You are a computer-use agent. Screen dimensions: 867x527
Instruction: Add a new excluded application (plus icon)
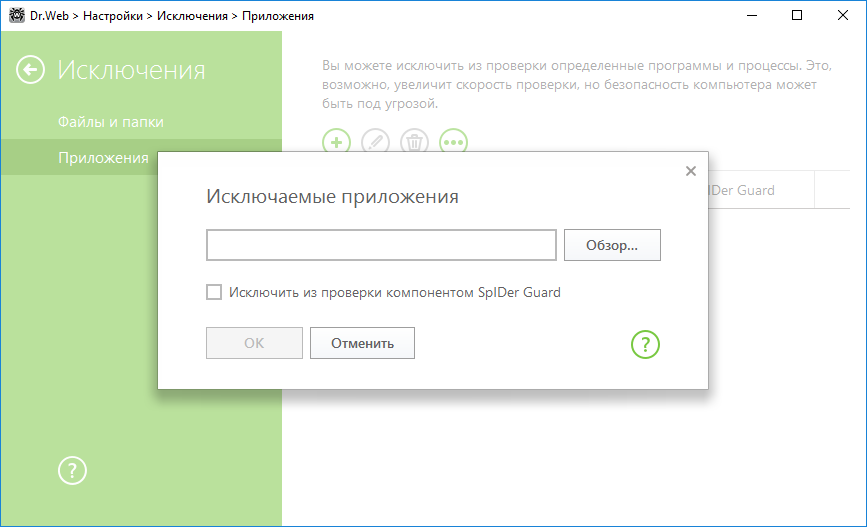point(336,141)
